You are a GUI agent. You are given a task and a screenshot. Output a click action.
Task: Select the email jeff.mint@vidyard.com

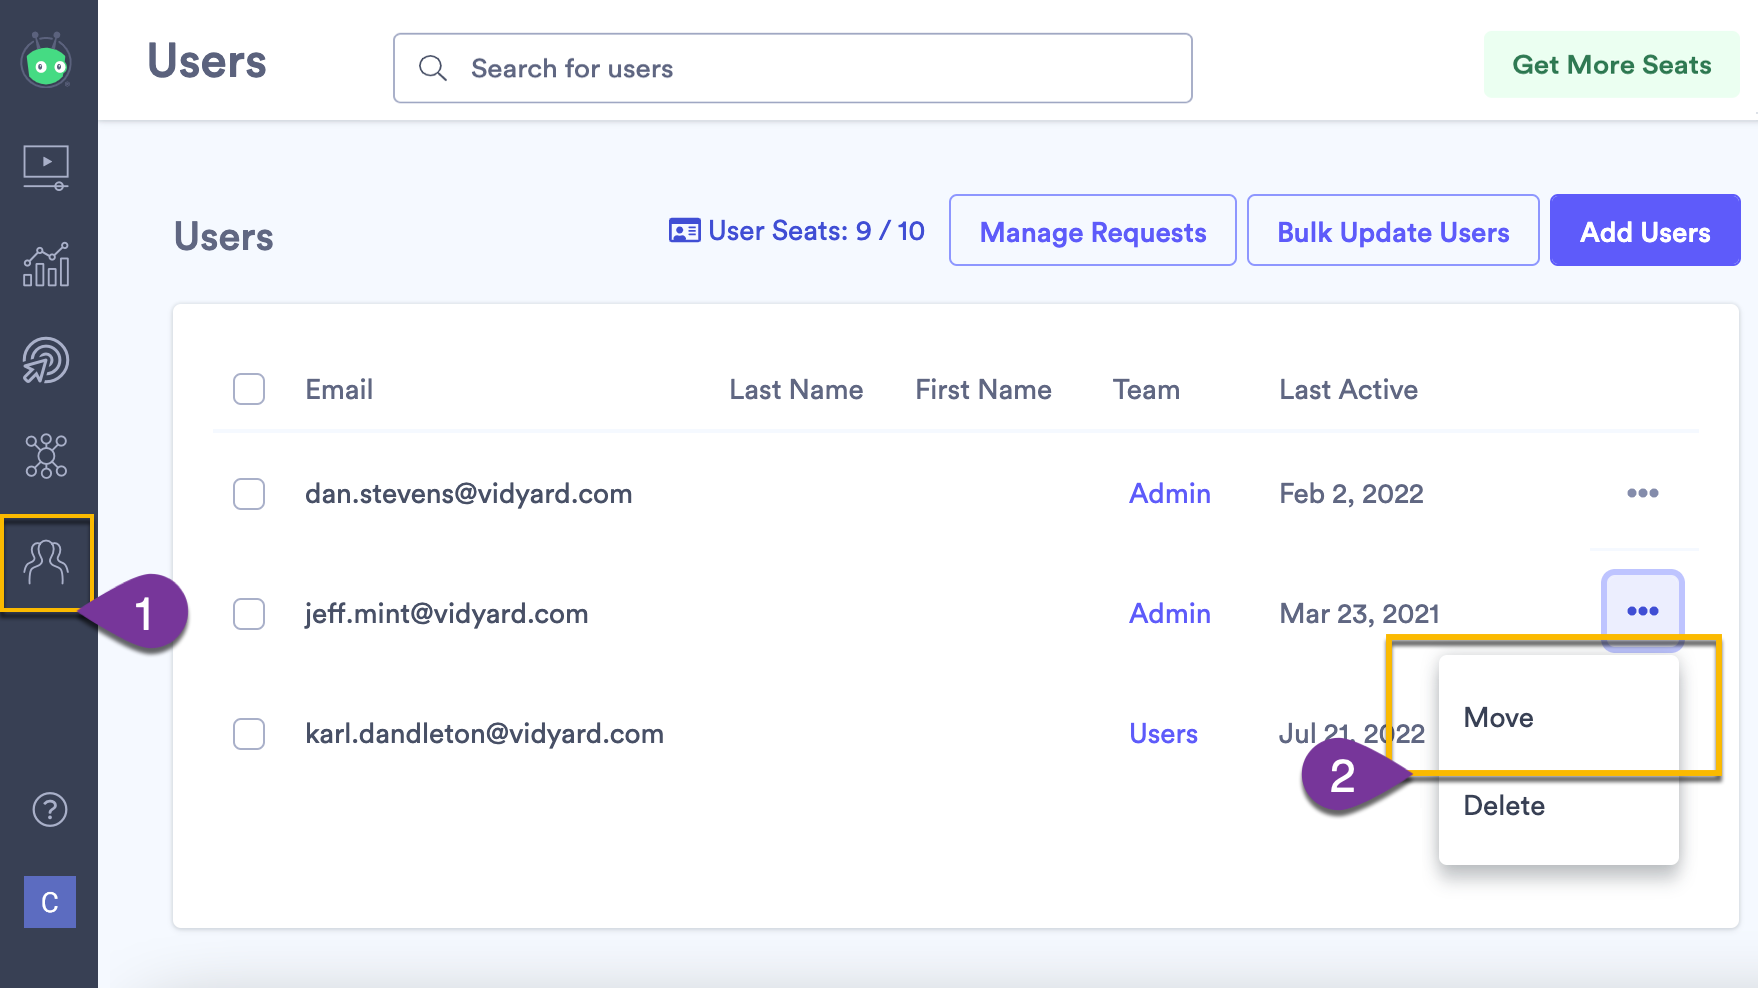446,614
